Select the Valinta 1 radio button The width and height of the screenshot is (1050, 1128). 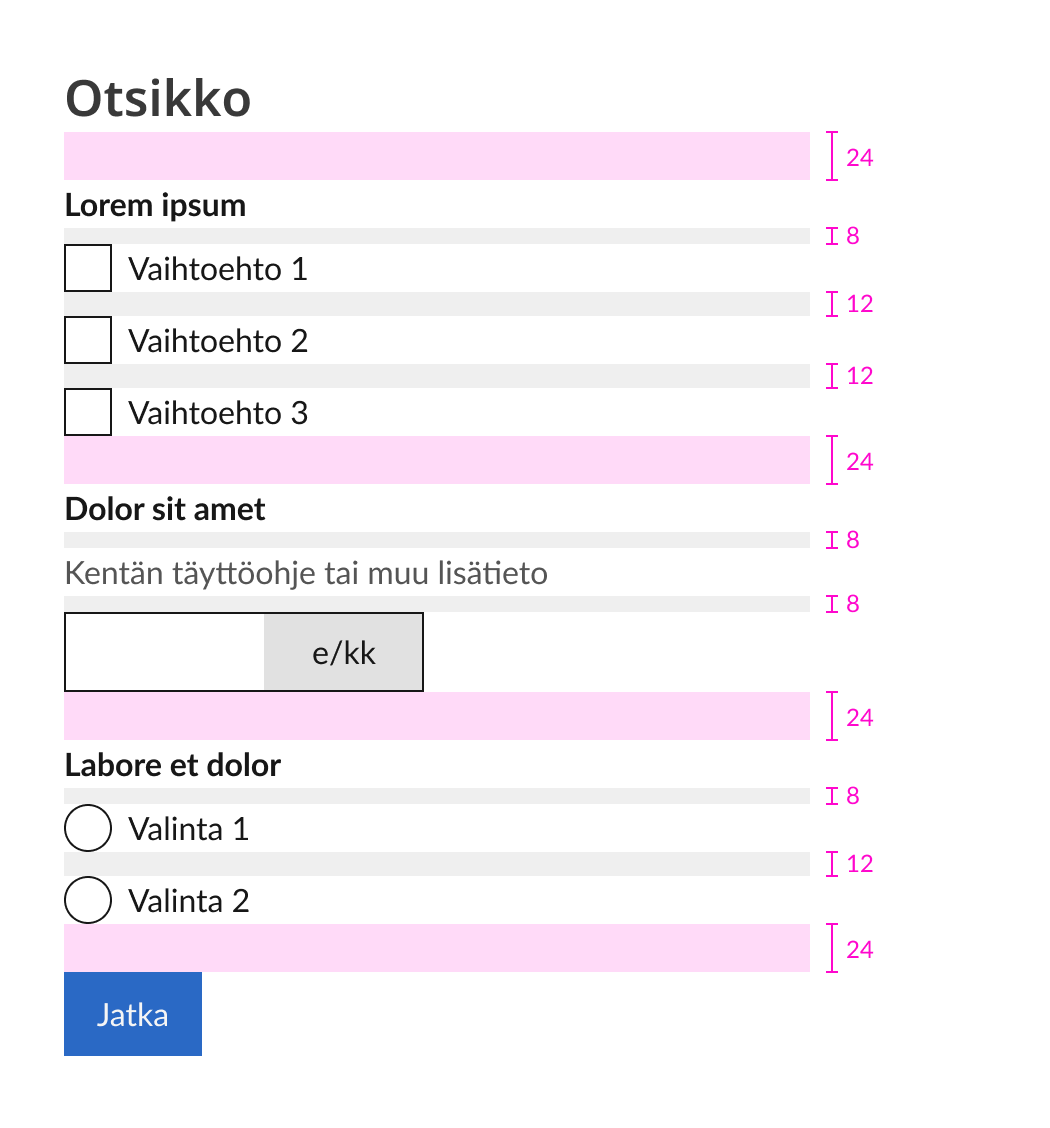coord(88,828)
